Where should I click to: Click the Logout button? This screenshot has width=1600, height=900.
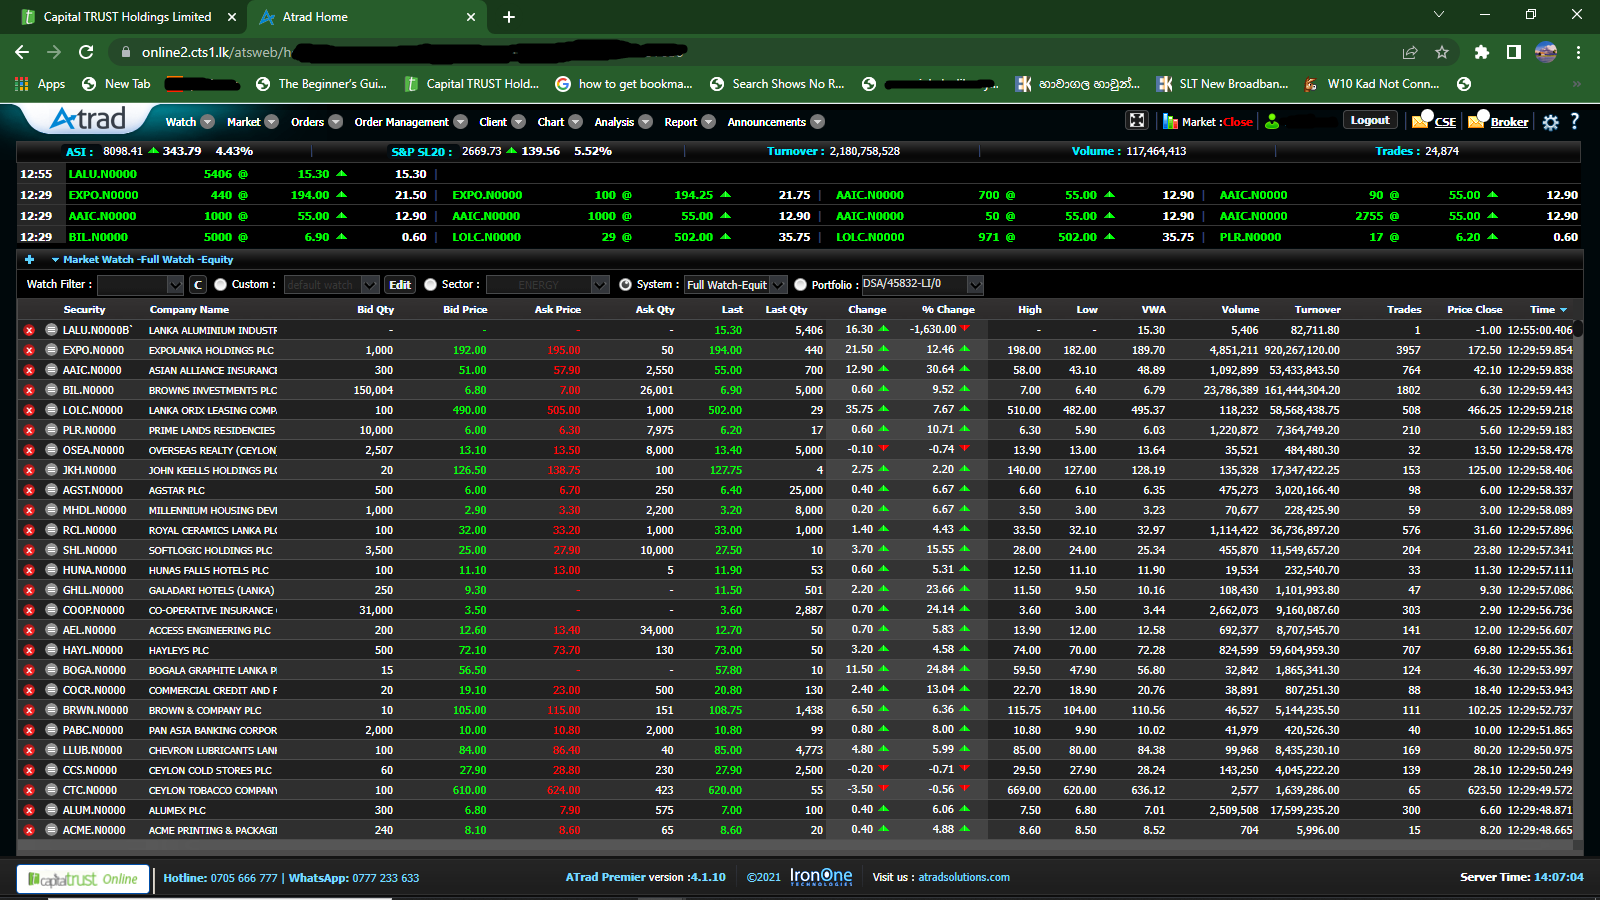click(x=1370, y=120)
